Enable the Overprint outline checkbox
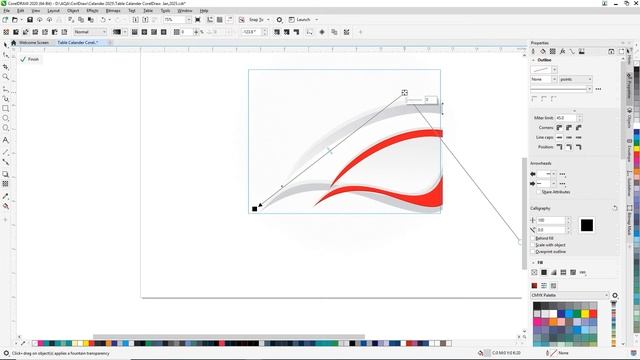The image size is (640, 360). click(x=533, y=251)
